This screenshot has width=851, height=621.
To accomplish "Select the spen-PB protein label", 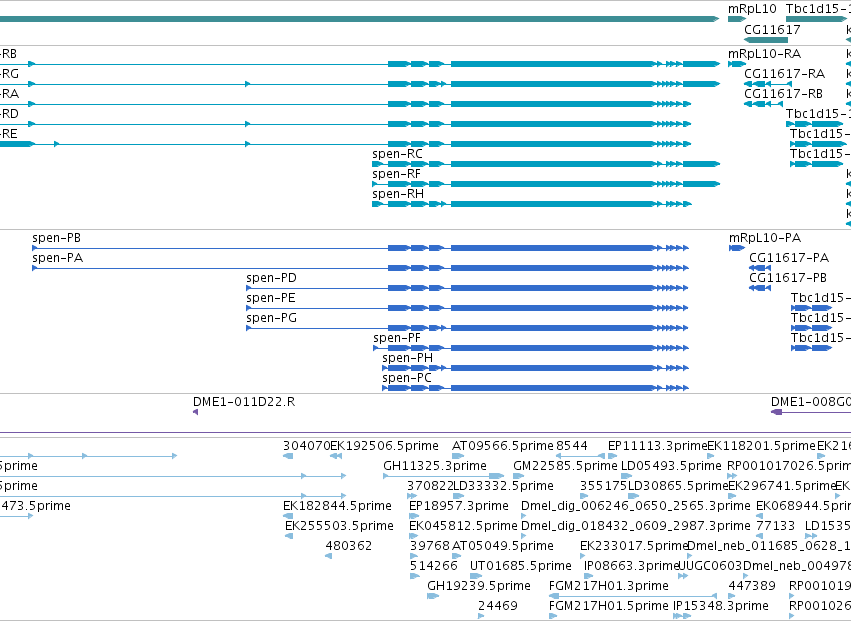I will [x=56, y=238].
